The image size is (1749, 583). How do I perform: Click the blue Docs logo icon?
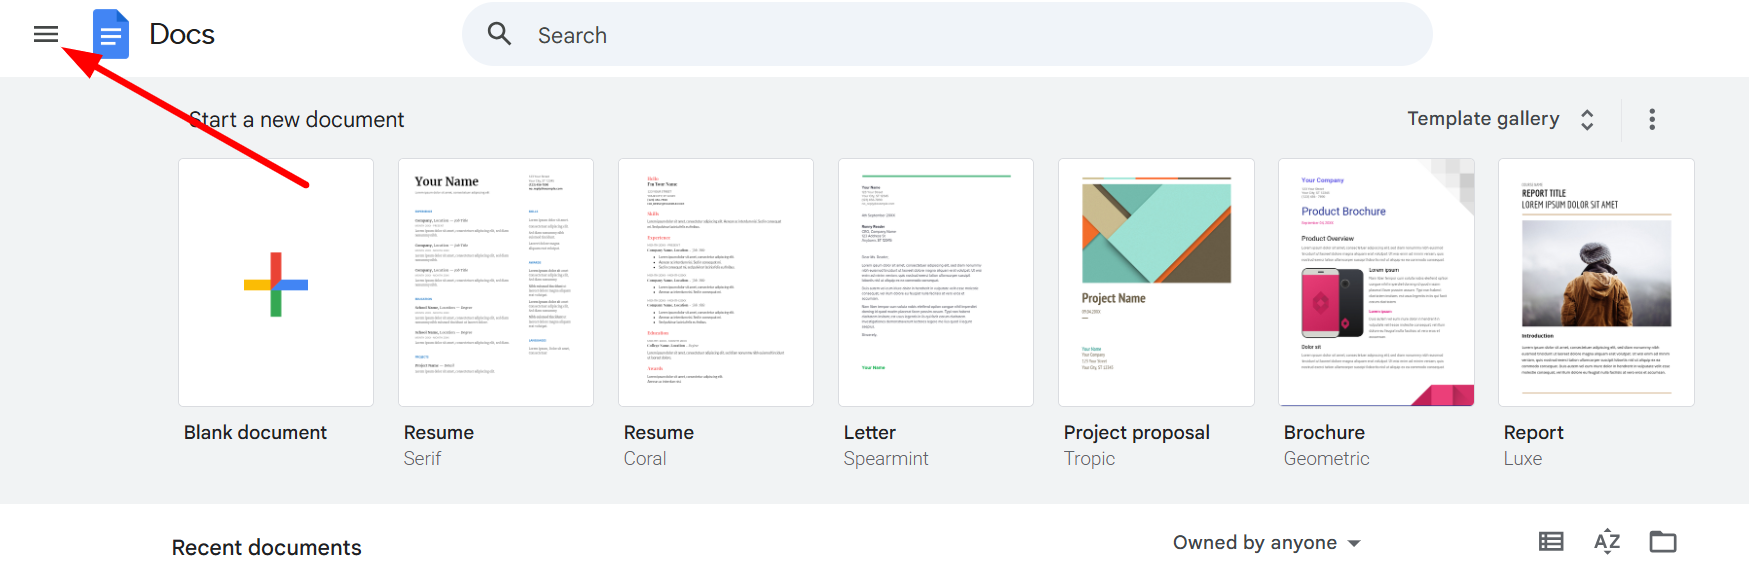point(111,34)
